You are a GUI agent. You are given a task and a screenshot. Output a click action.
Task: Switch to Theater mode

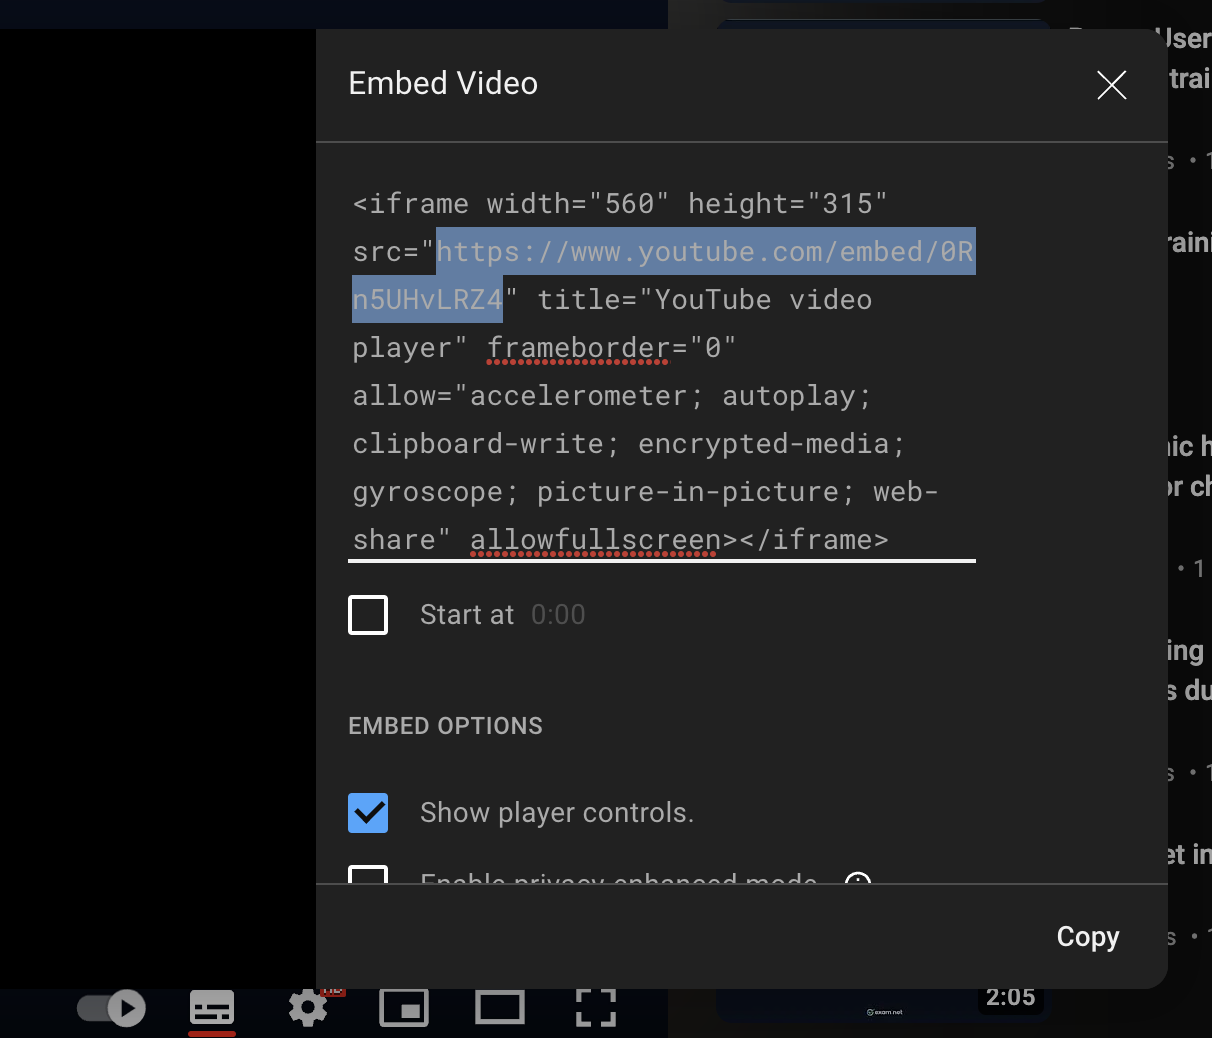[499, 1008]
